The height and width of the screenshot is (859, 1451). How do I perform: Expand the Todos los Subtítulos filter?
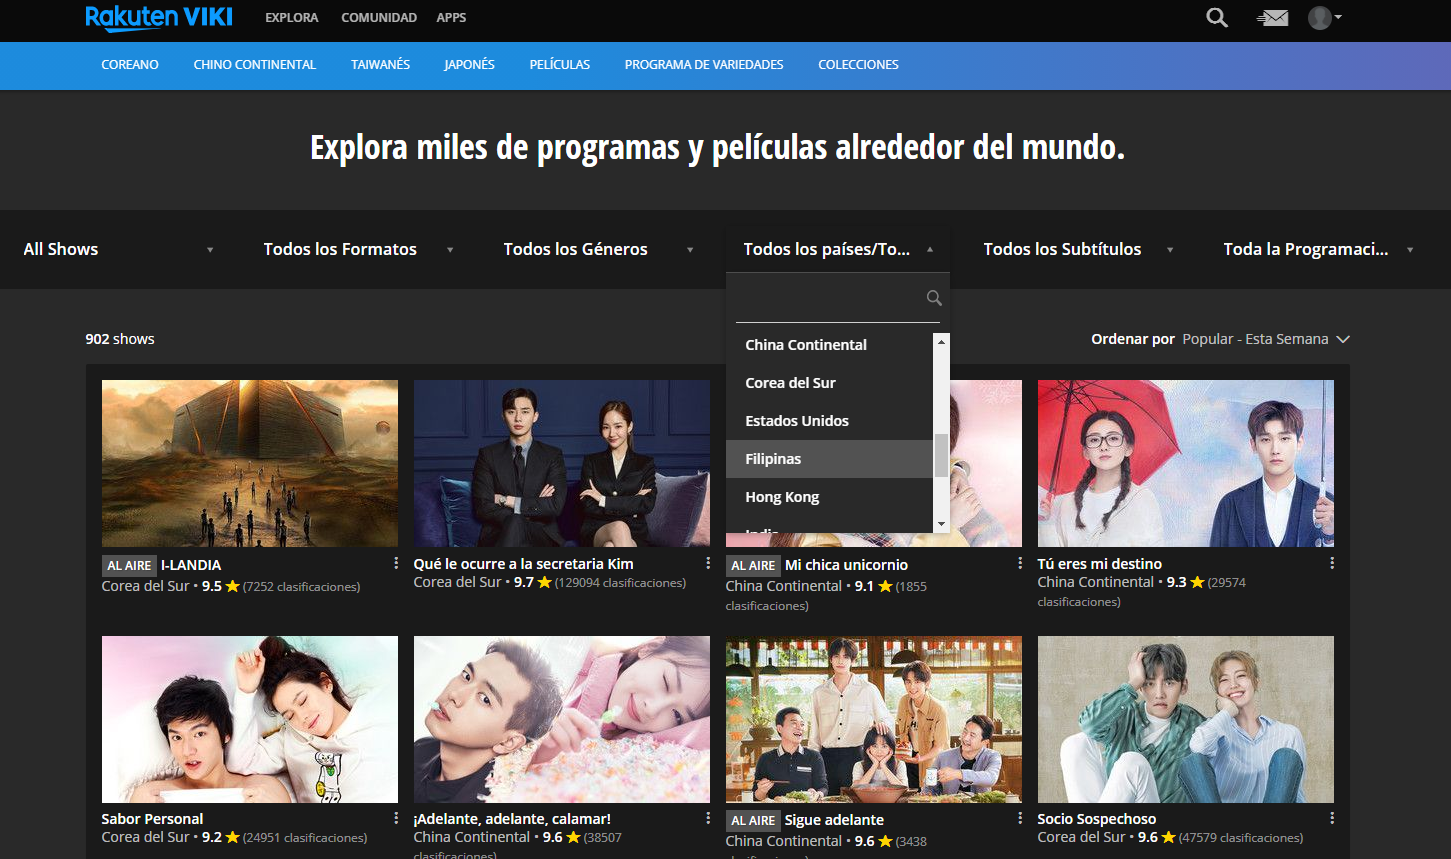(1078, 249)
